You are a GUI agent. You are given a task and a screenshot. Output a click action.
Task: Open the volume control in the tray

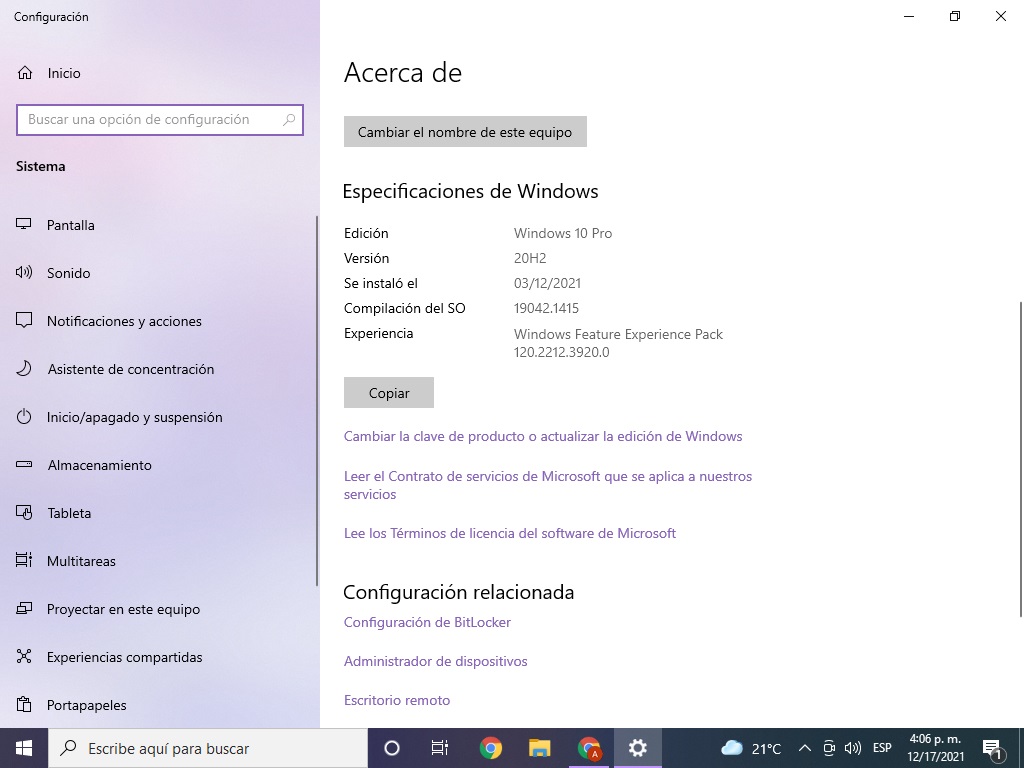pos(852,748)
